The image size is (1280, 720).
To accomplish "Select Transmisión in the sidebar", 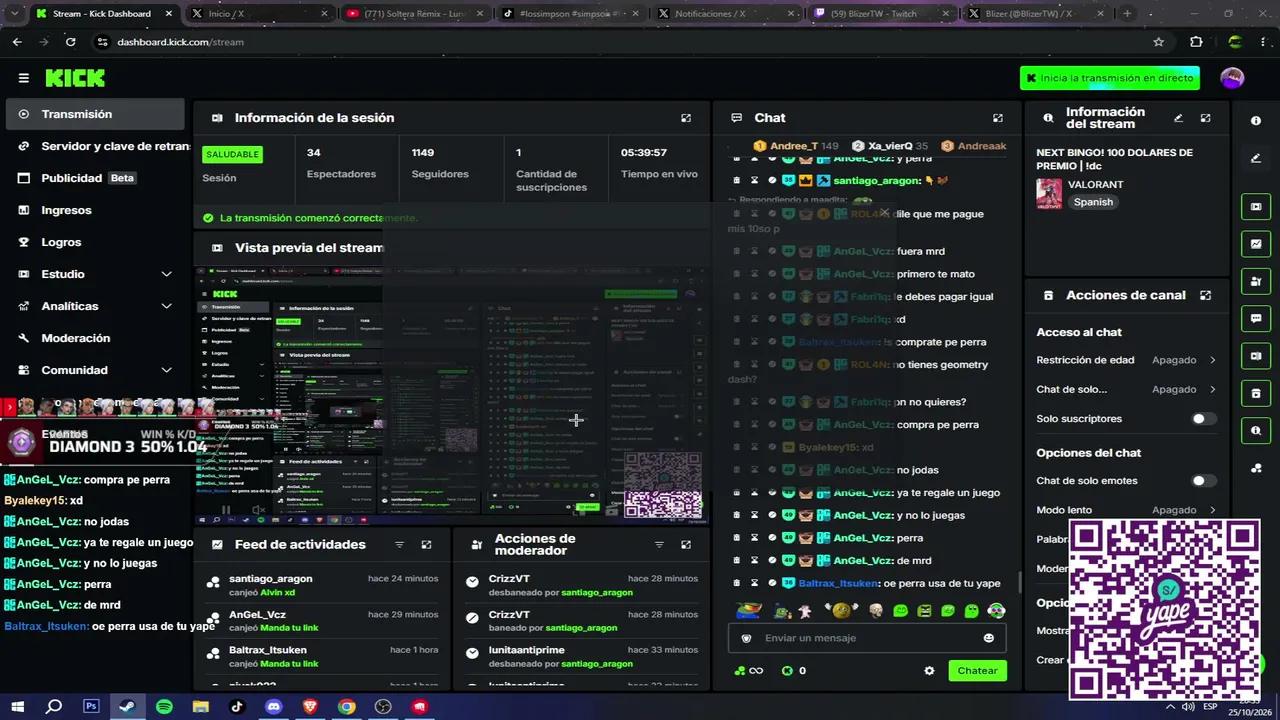I will coord(96,114).
